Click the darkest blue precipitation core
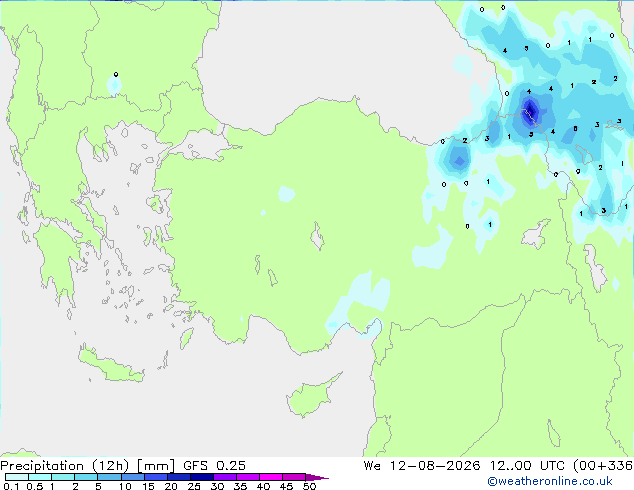The width and height of the screenshot is (634, 490). pos(530,110)
